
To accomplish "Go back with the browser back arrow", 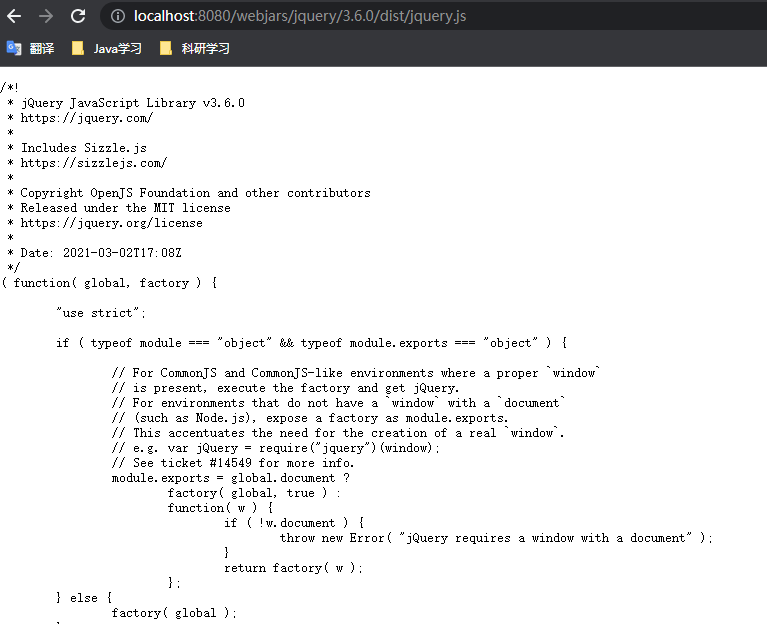I will 14,16.
